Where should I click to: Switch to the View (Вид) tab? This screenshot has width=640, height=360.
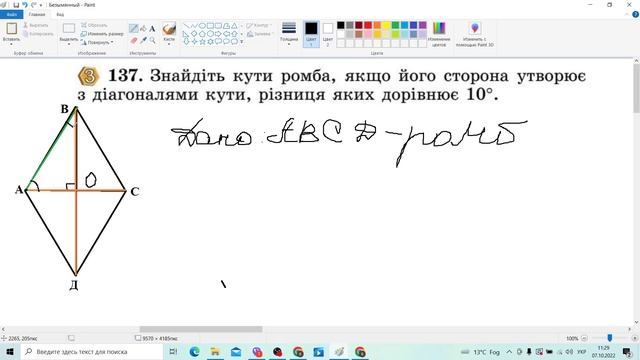60,14
